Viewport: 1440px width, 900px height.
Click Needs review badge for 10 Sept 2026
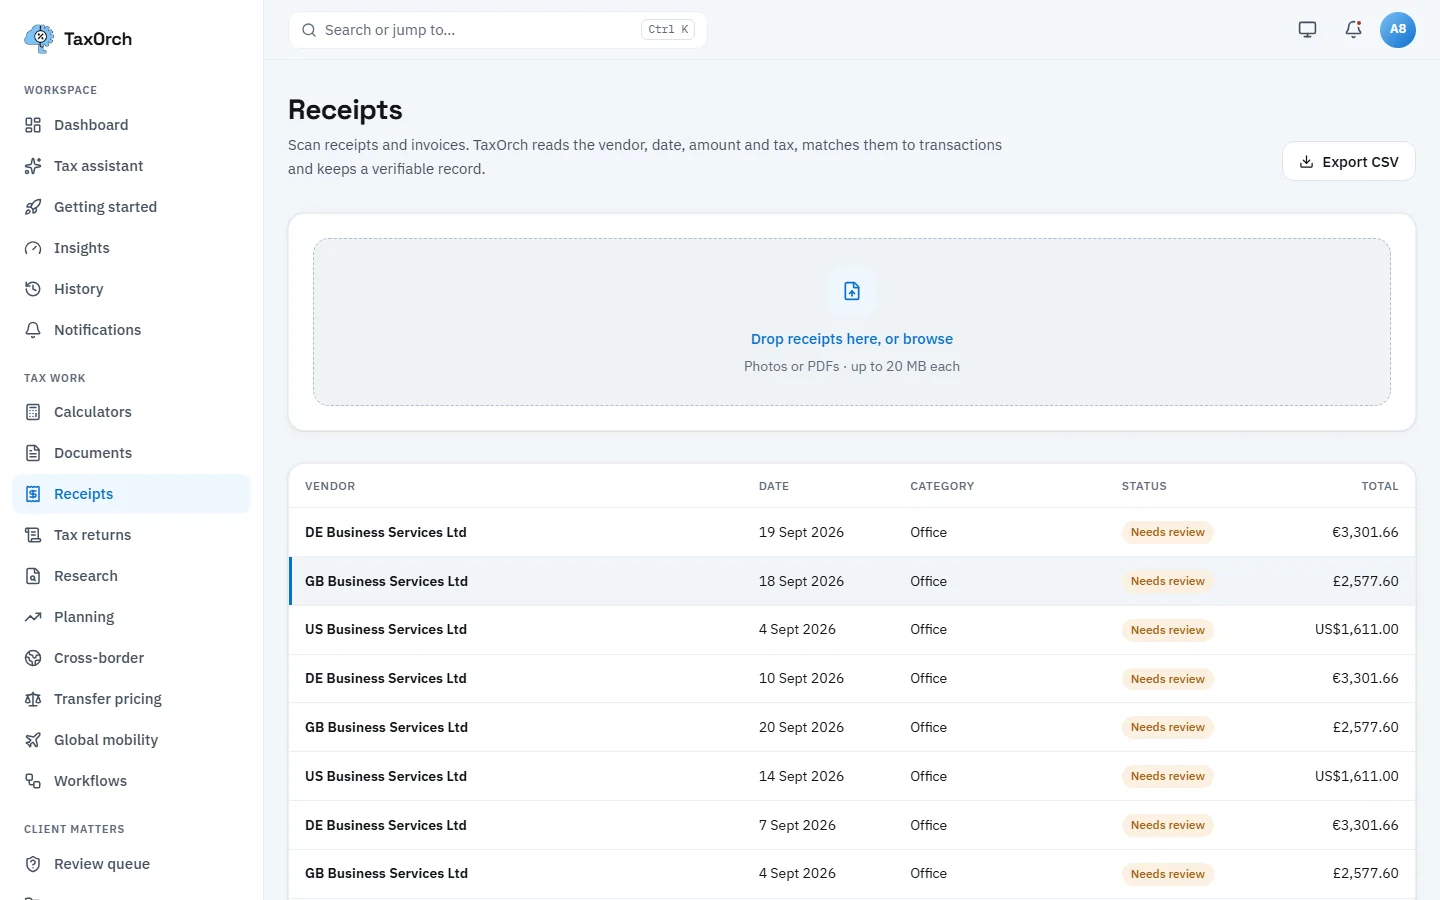click(1167, 679)
